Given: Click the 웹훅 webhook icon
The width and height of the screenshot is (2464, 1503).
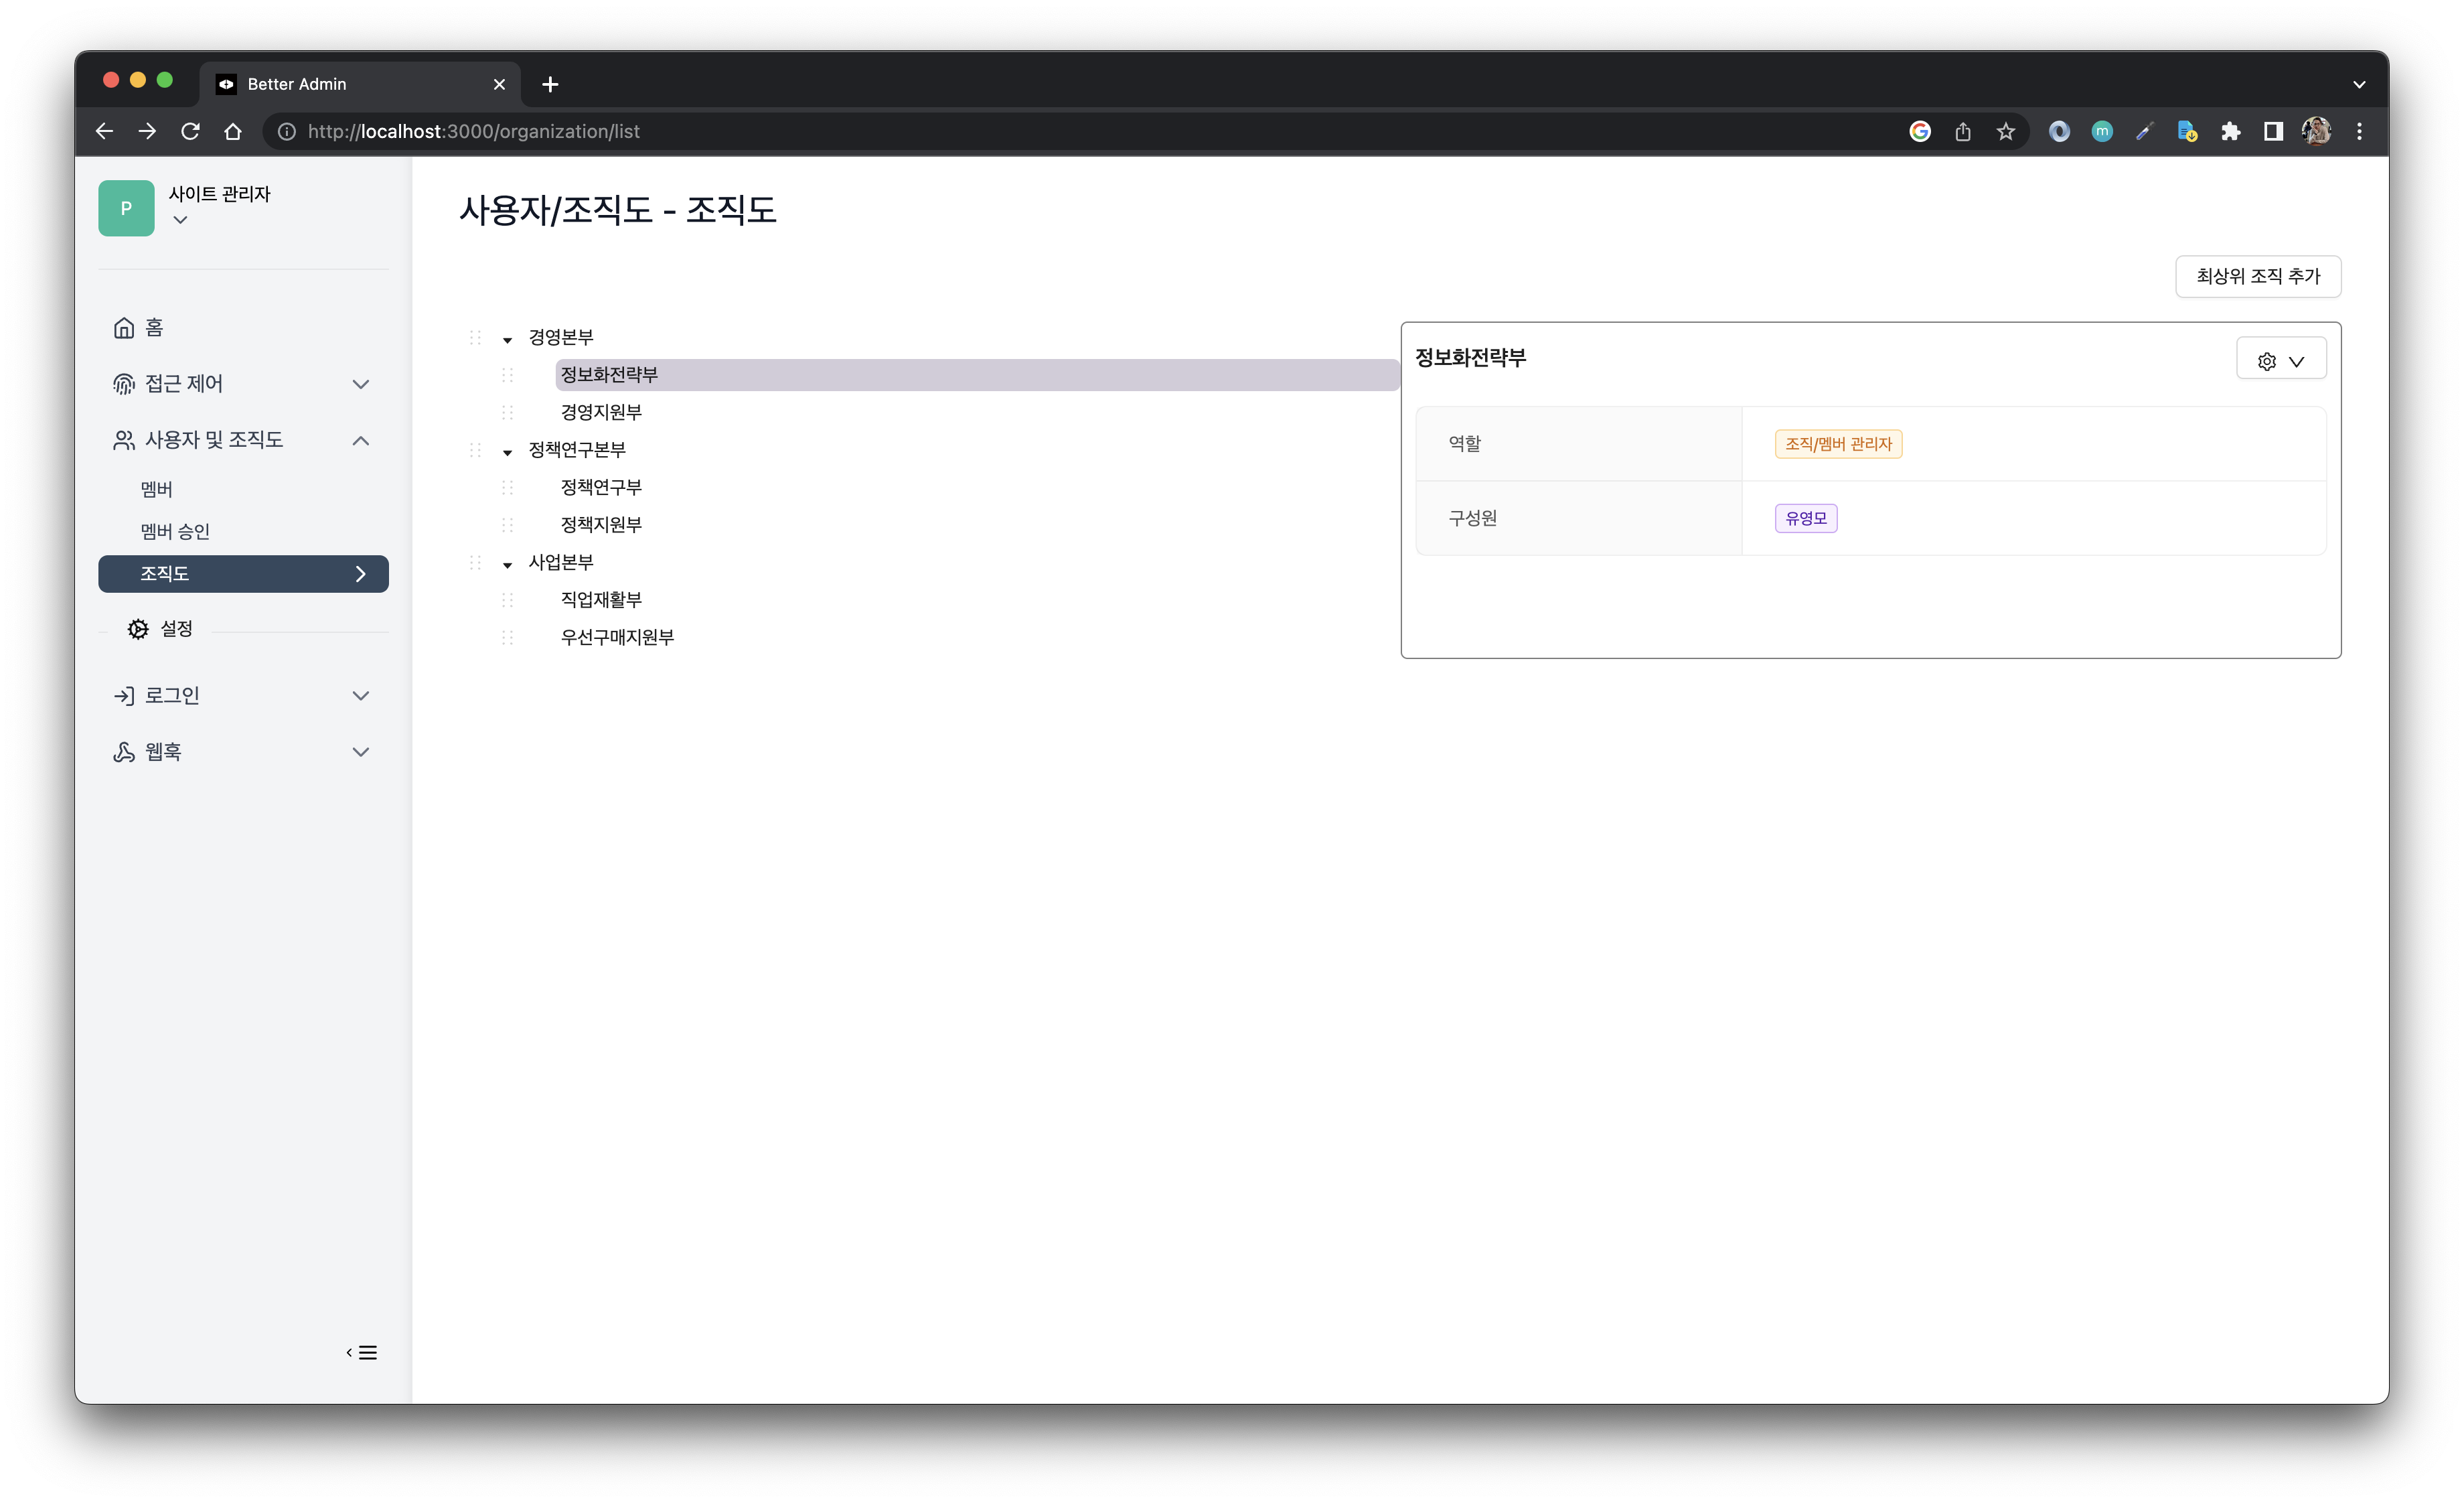Looking at the screenshot, I should point(123,751).
